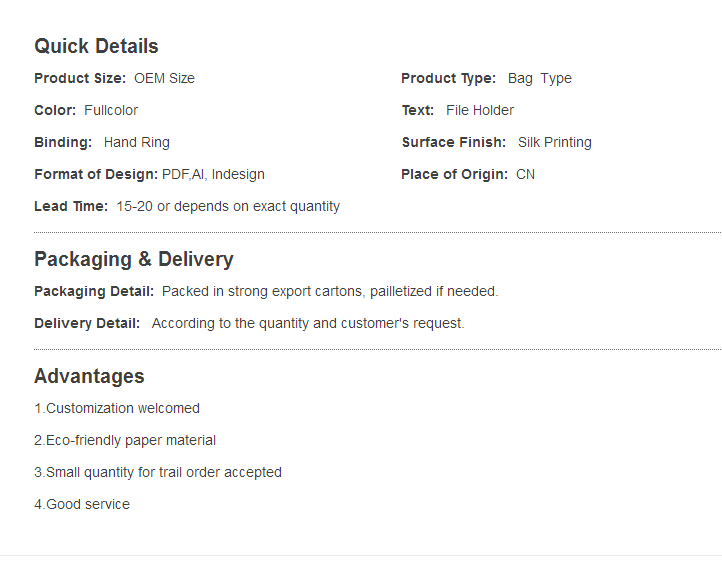Image resolution: width=722 pixels, height=563 pixels.
Task: Click the Good service list item
Action: click(x=82, y=505)
